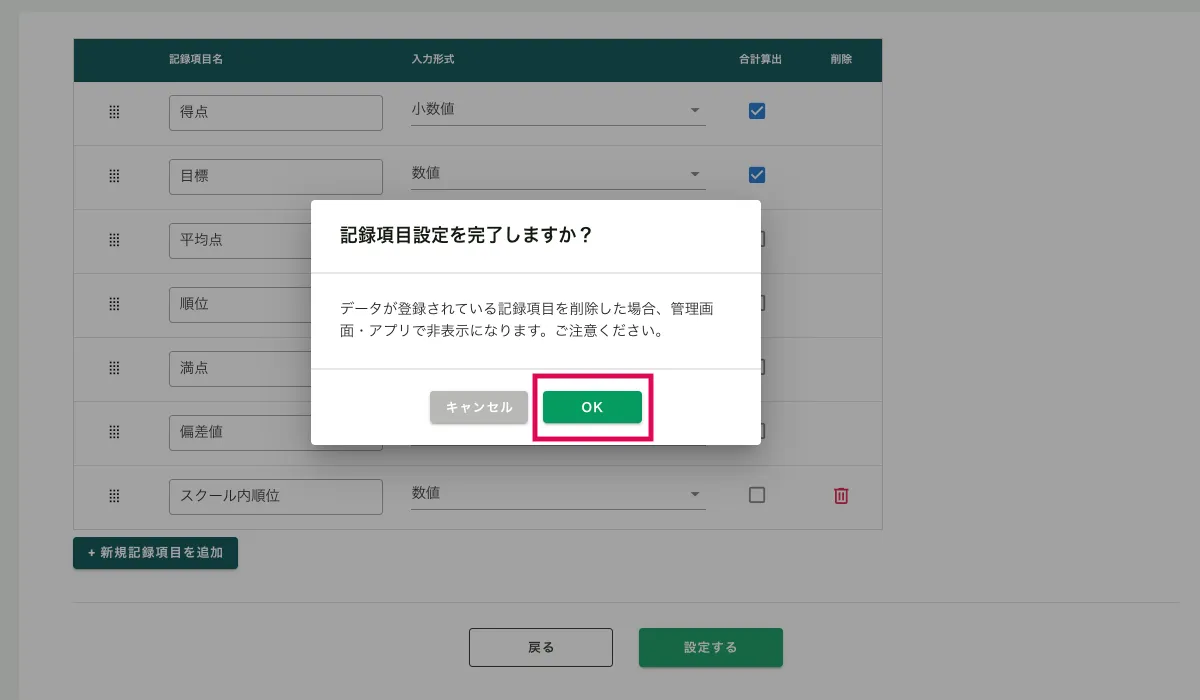Click the 戻る button

coord(540,647)
